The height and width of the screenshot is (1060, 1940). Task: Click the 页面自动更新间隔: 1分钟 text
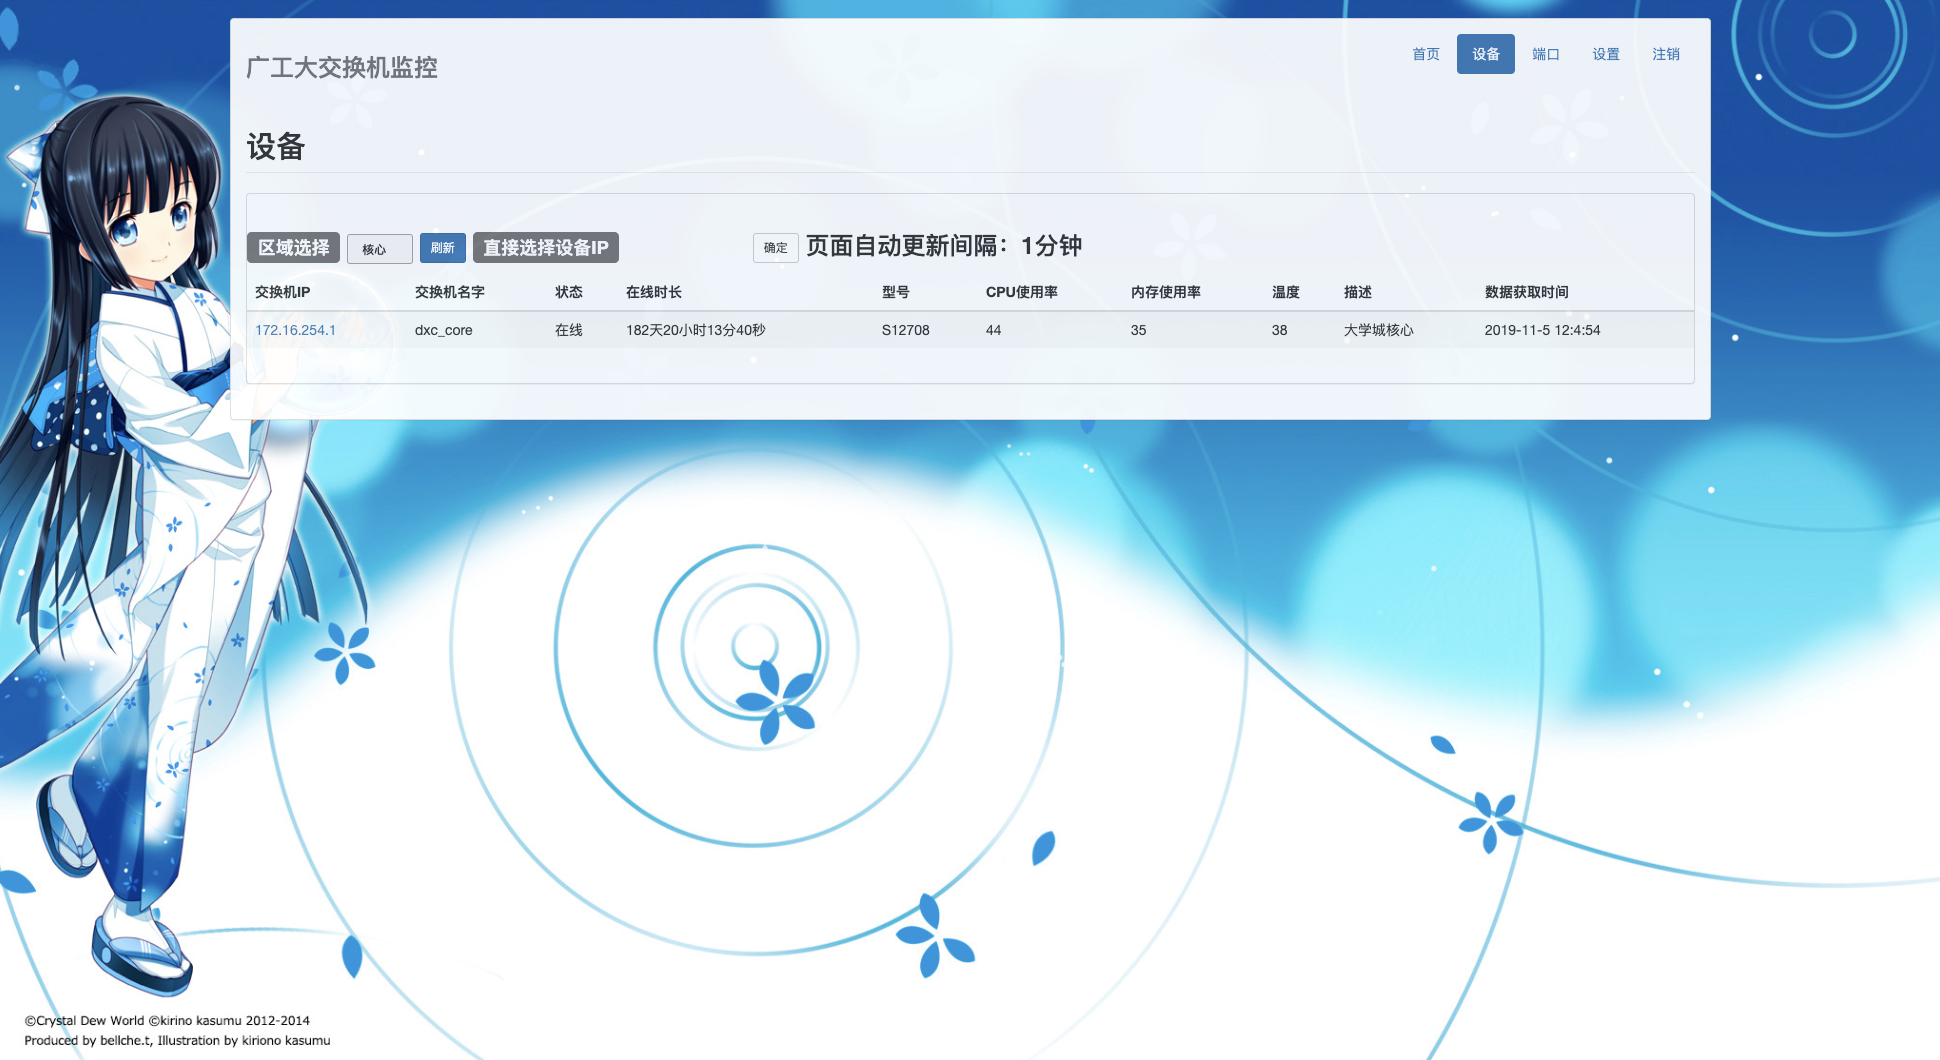click(x=944, y=246)
